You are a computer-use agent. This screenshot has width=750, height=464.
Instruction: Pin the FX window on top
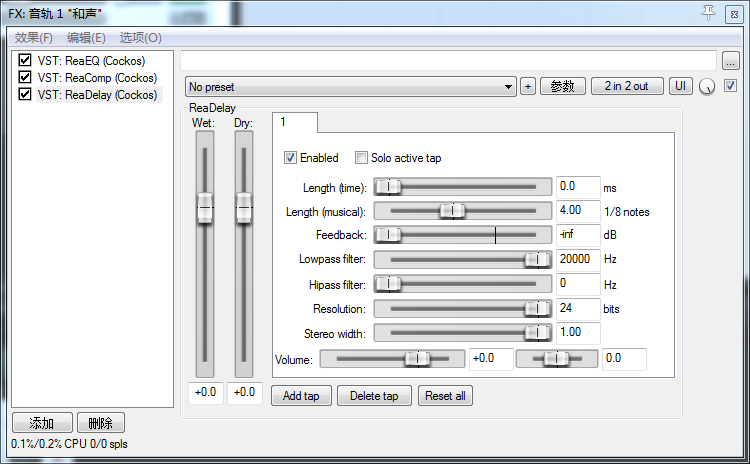710,12
